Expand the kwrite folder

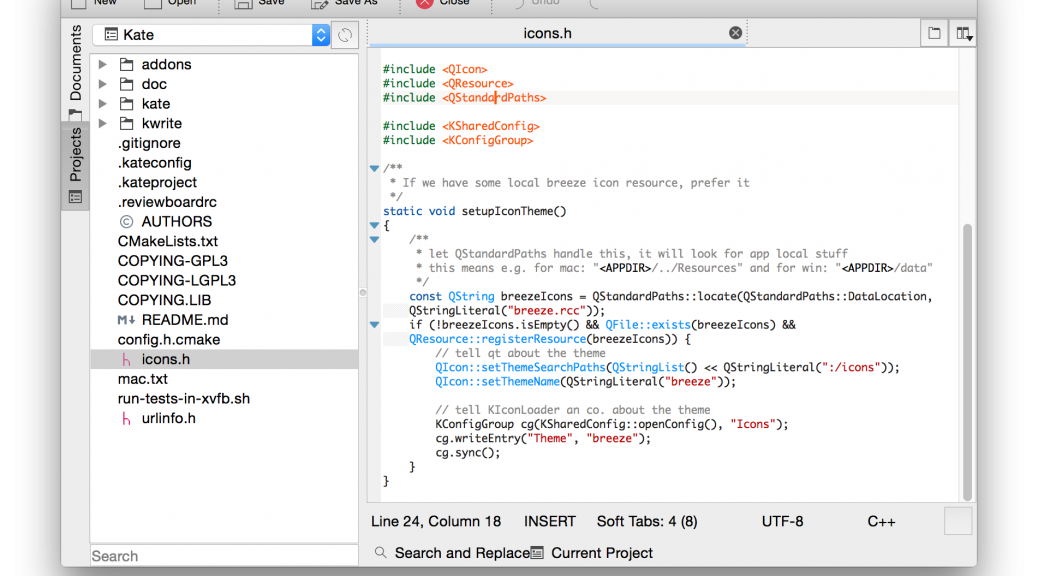103,123
